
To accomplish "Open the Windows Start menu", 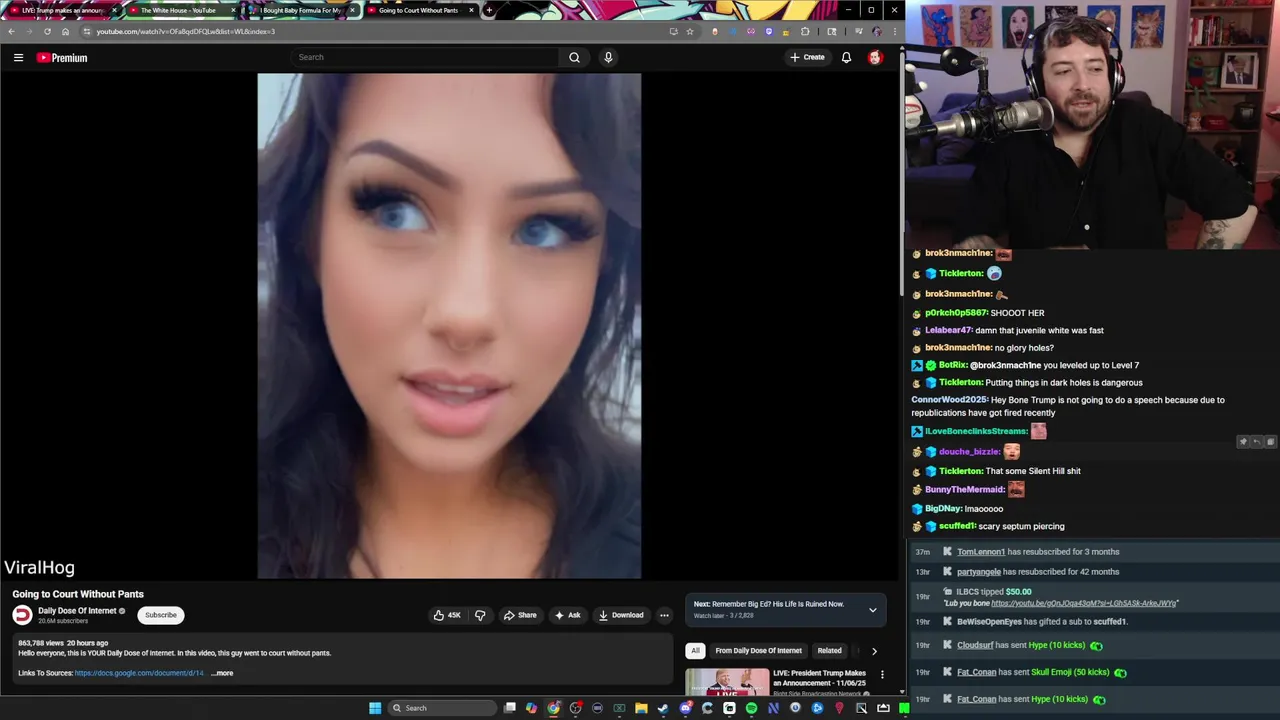I will tap(375, 708).
